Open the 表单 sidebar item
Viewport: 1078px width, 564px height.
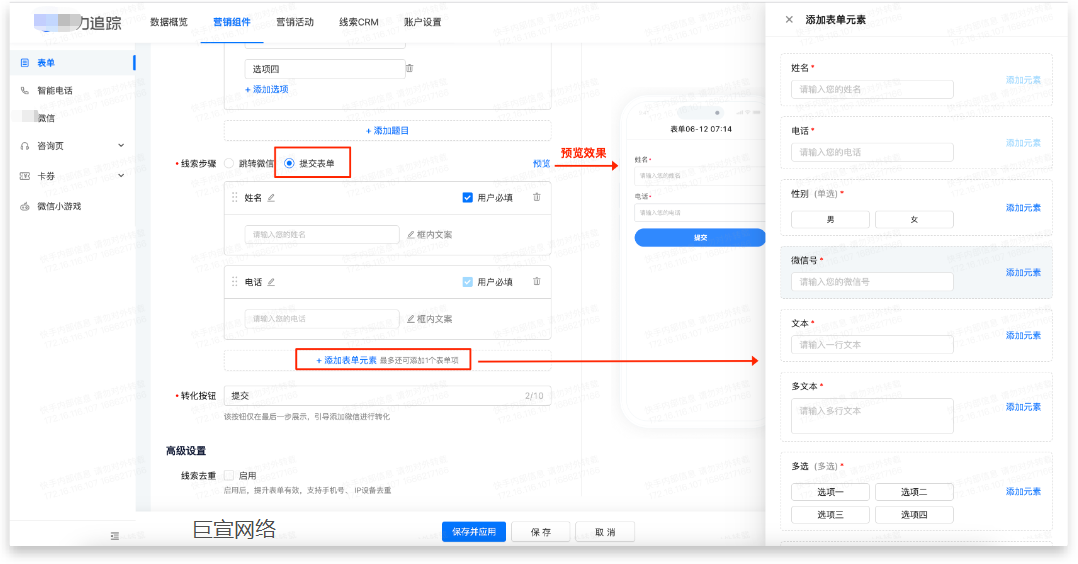point(72,63)
